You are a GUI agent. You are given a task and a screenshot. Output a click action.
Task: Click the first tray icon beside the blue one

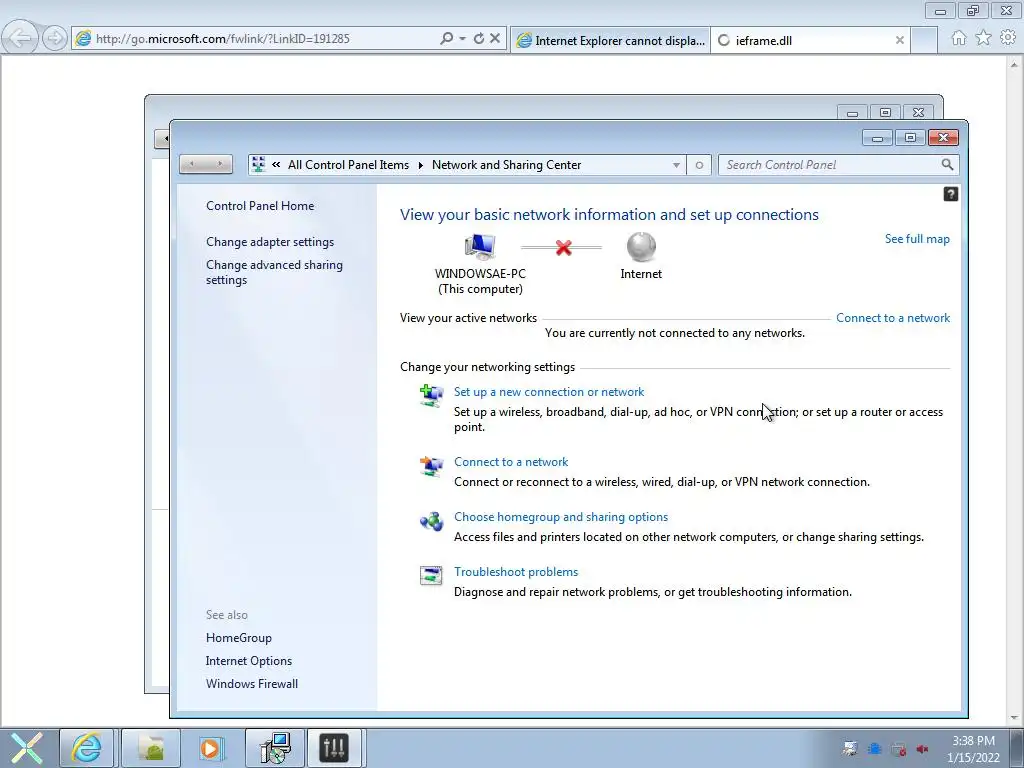click(x=850, y=749)
